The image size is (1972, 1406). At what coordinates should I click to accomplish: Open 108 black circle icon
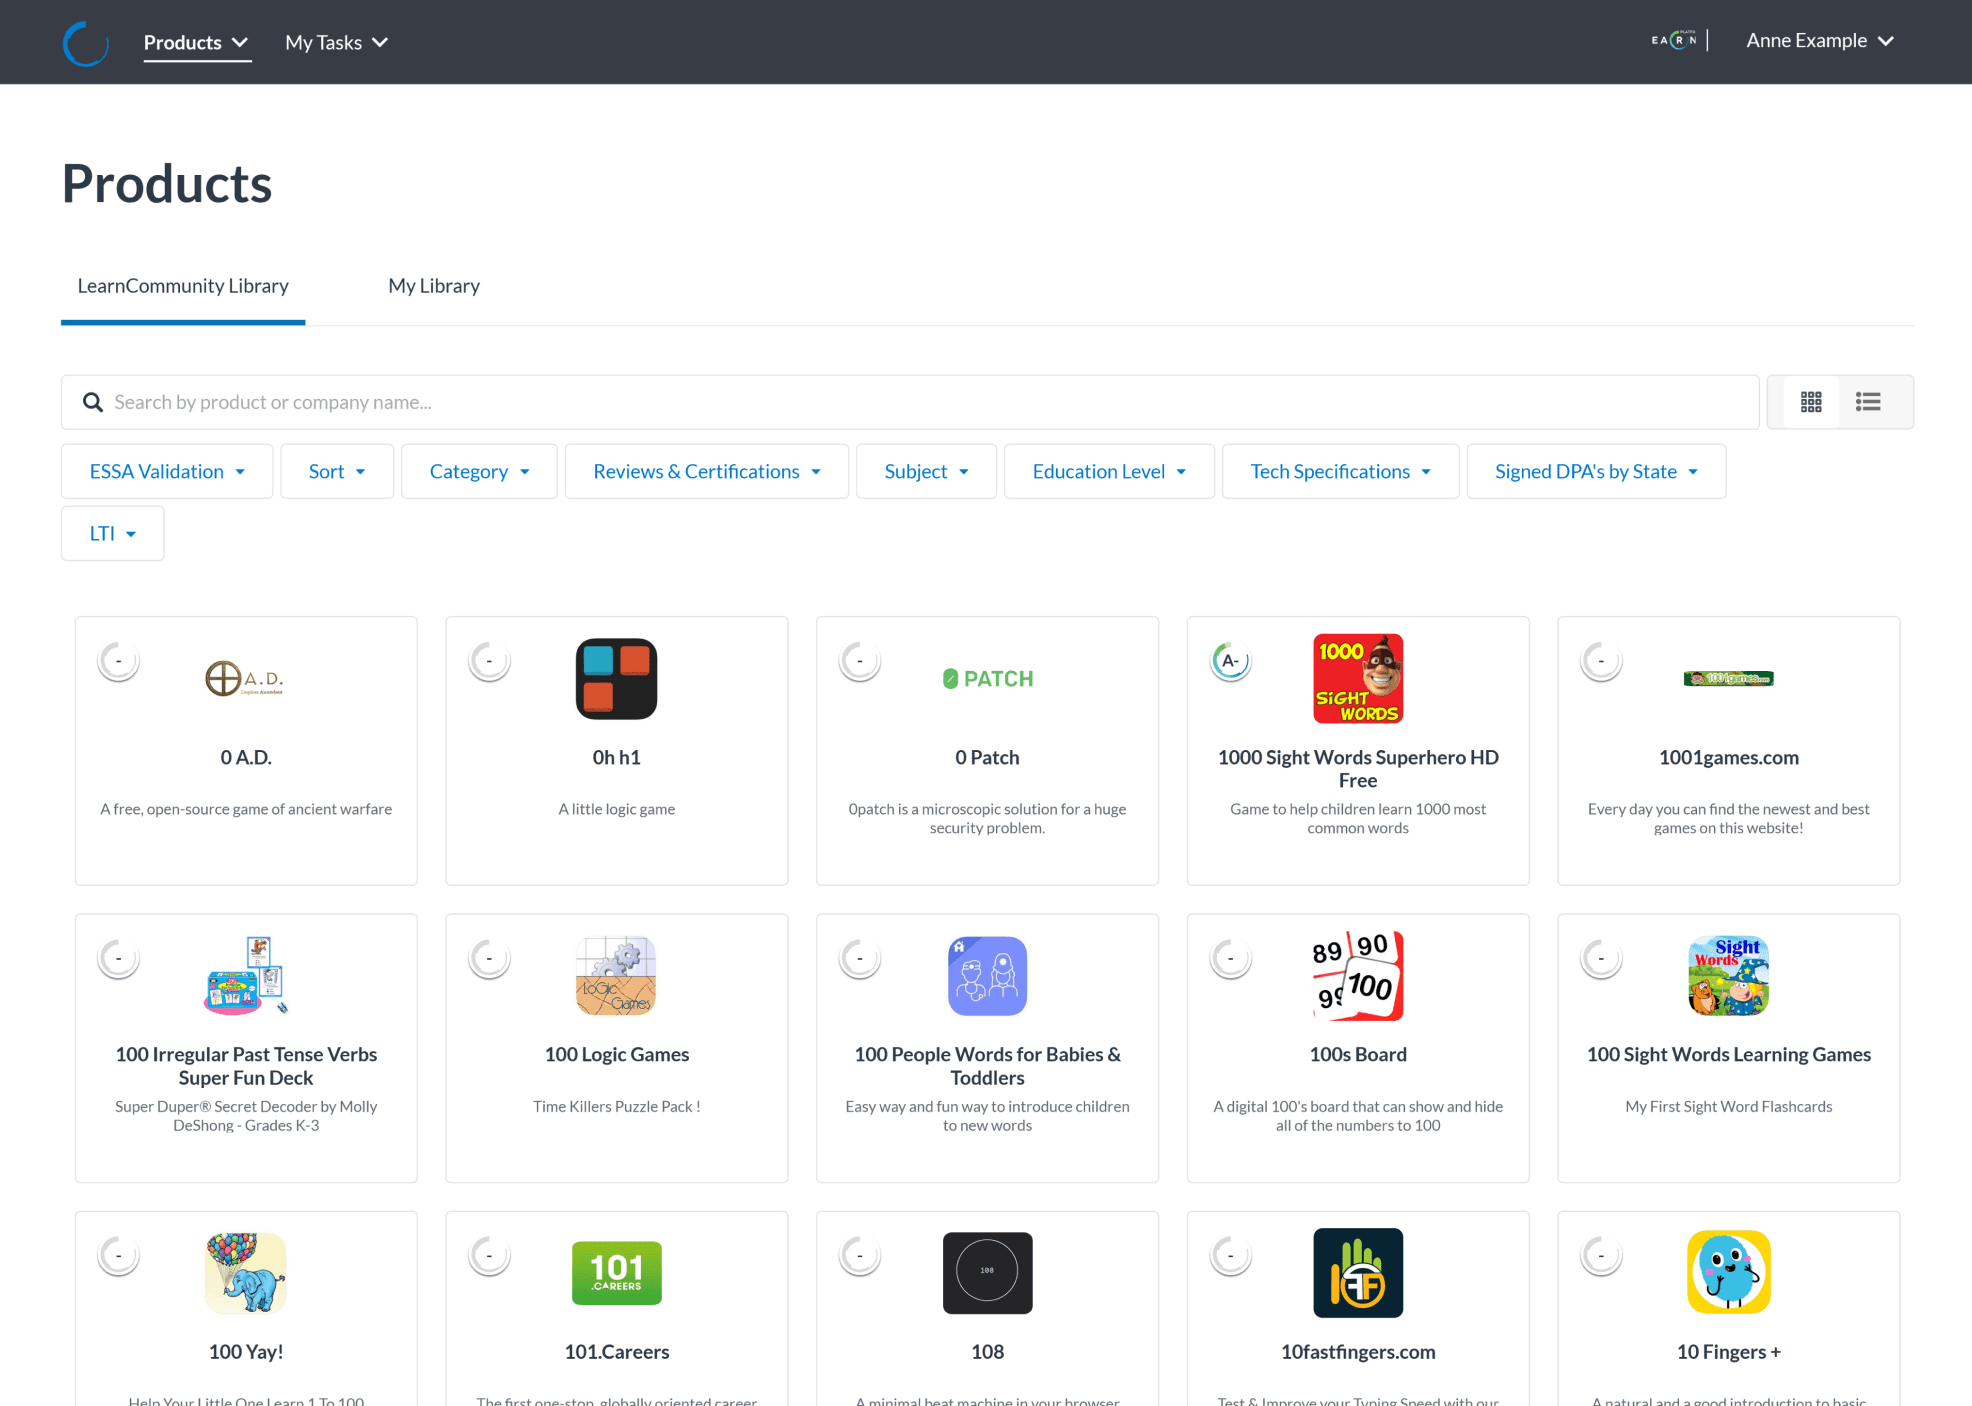tap(987, 1273)
